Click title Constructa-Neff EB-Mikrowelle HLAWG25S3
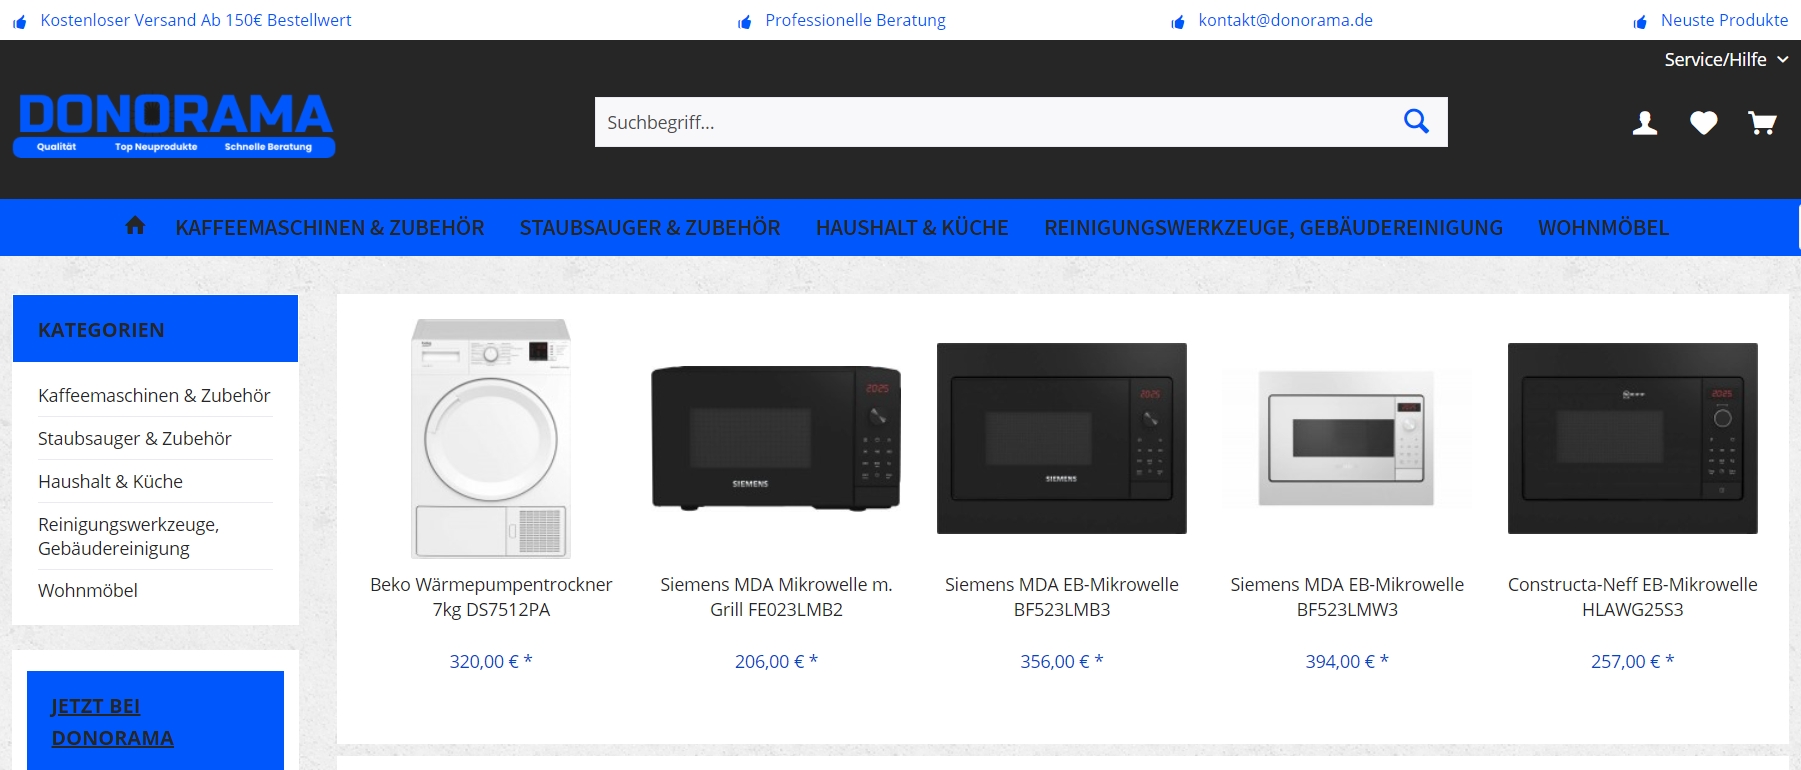 [x=1633, y=597]
